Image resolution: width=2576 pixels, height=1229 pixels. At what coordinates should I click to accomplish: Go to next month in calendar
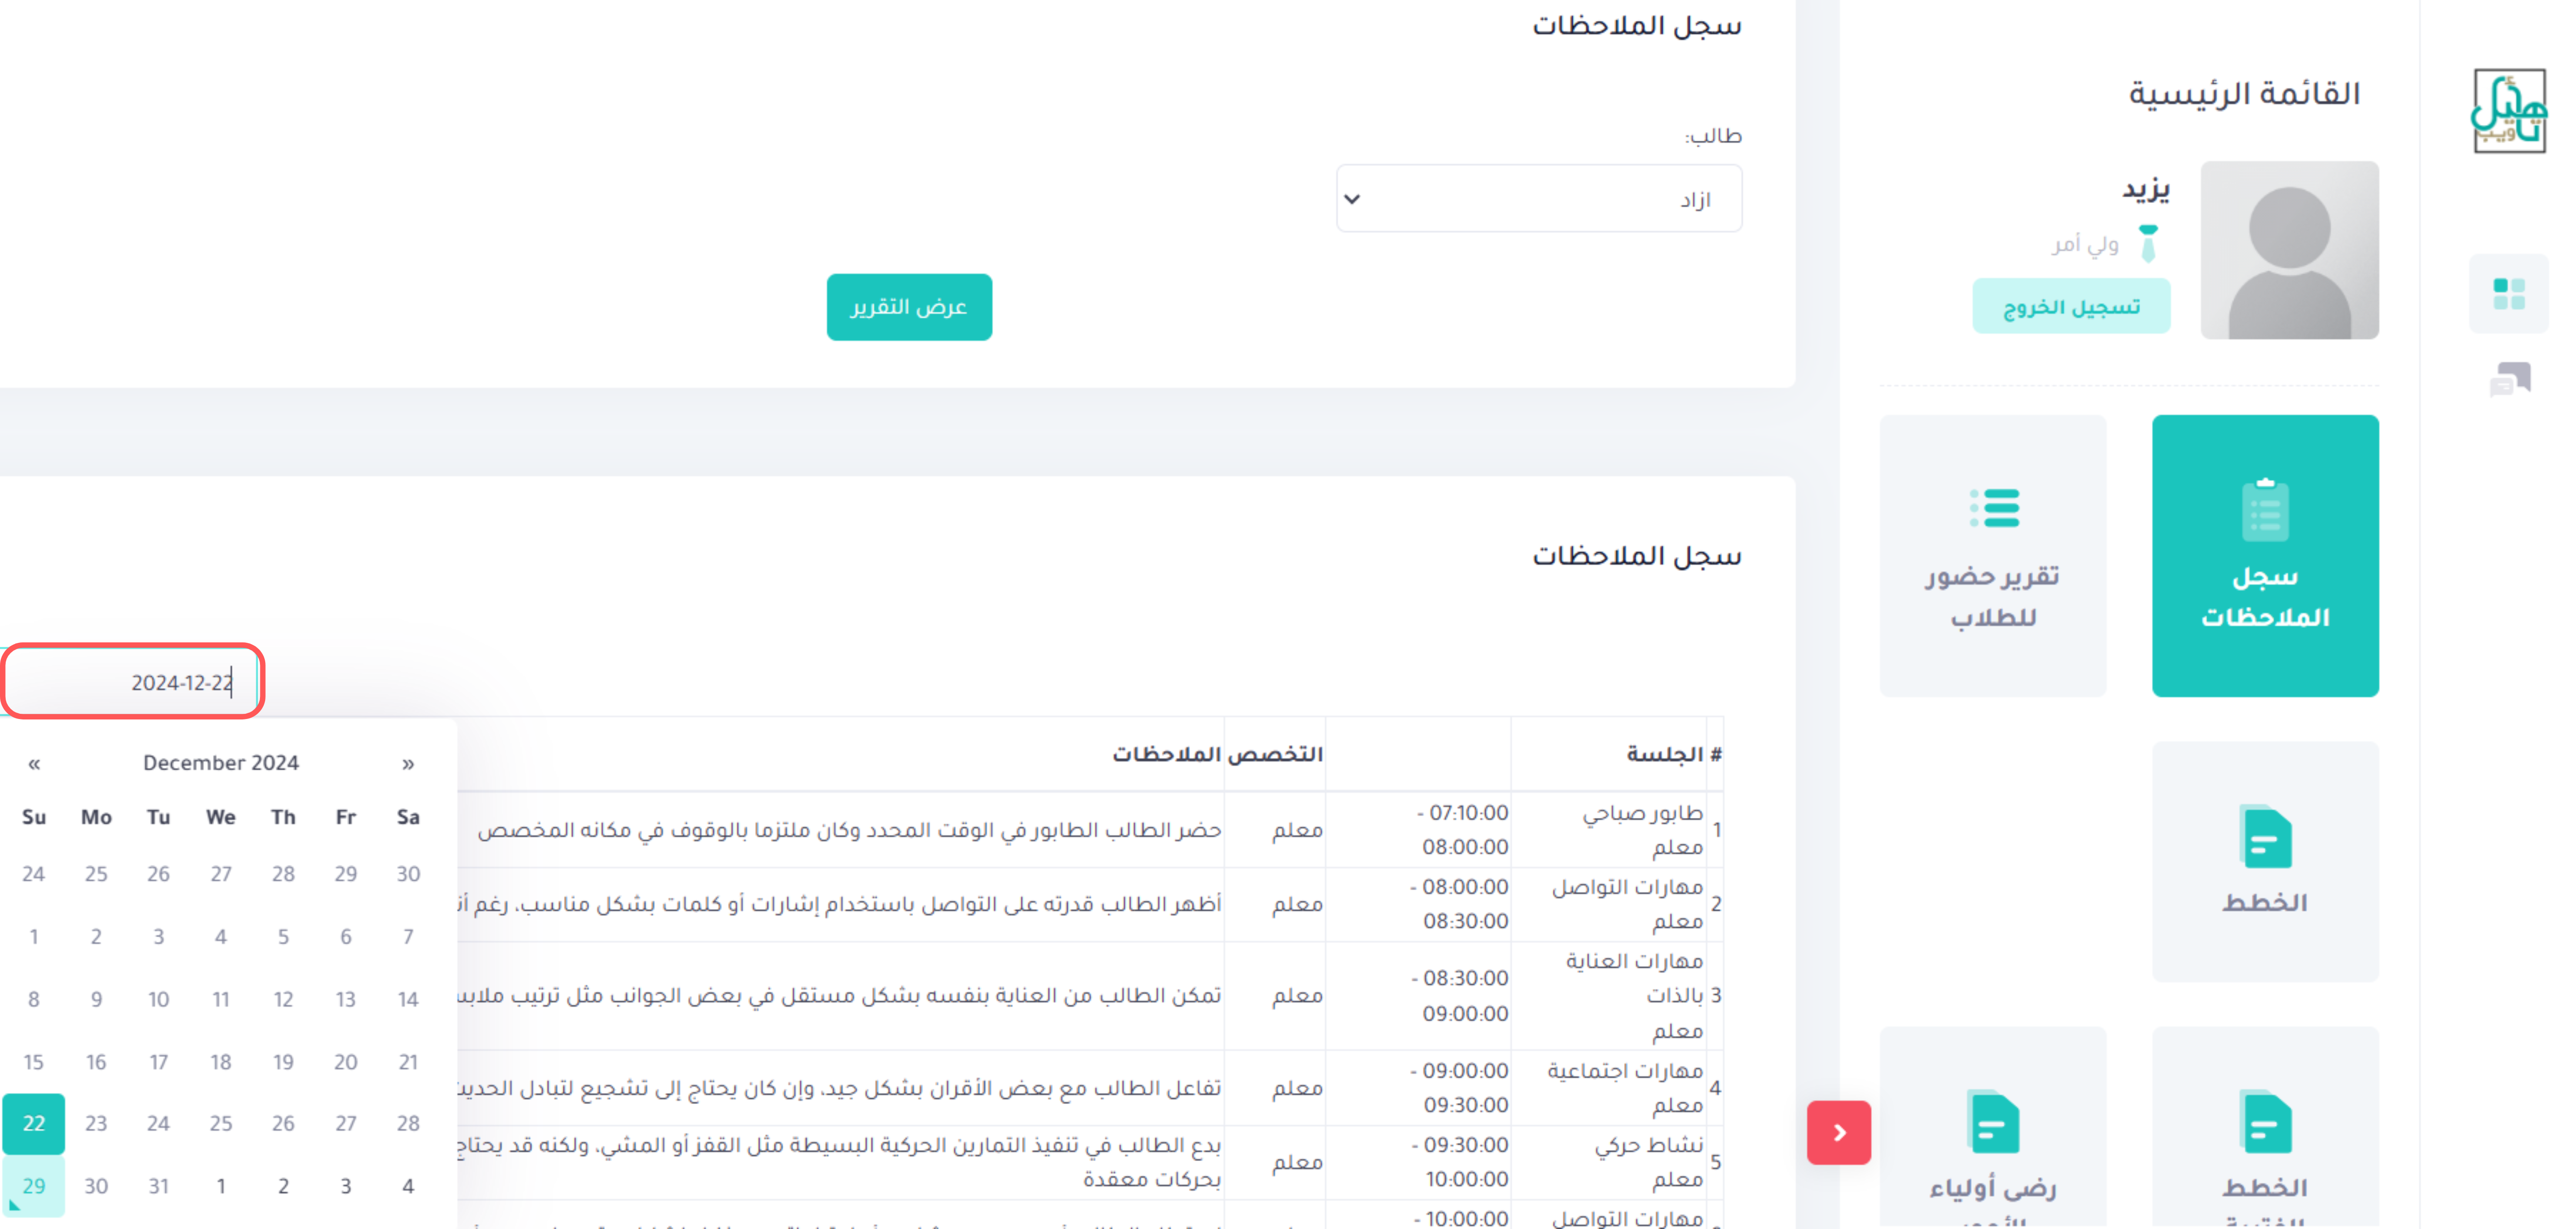click(408, 764)
